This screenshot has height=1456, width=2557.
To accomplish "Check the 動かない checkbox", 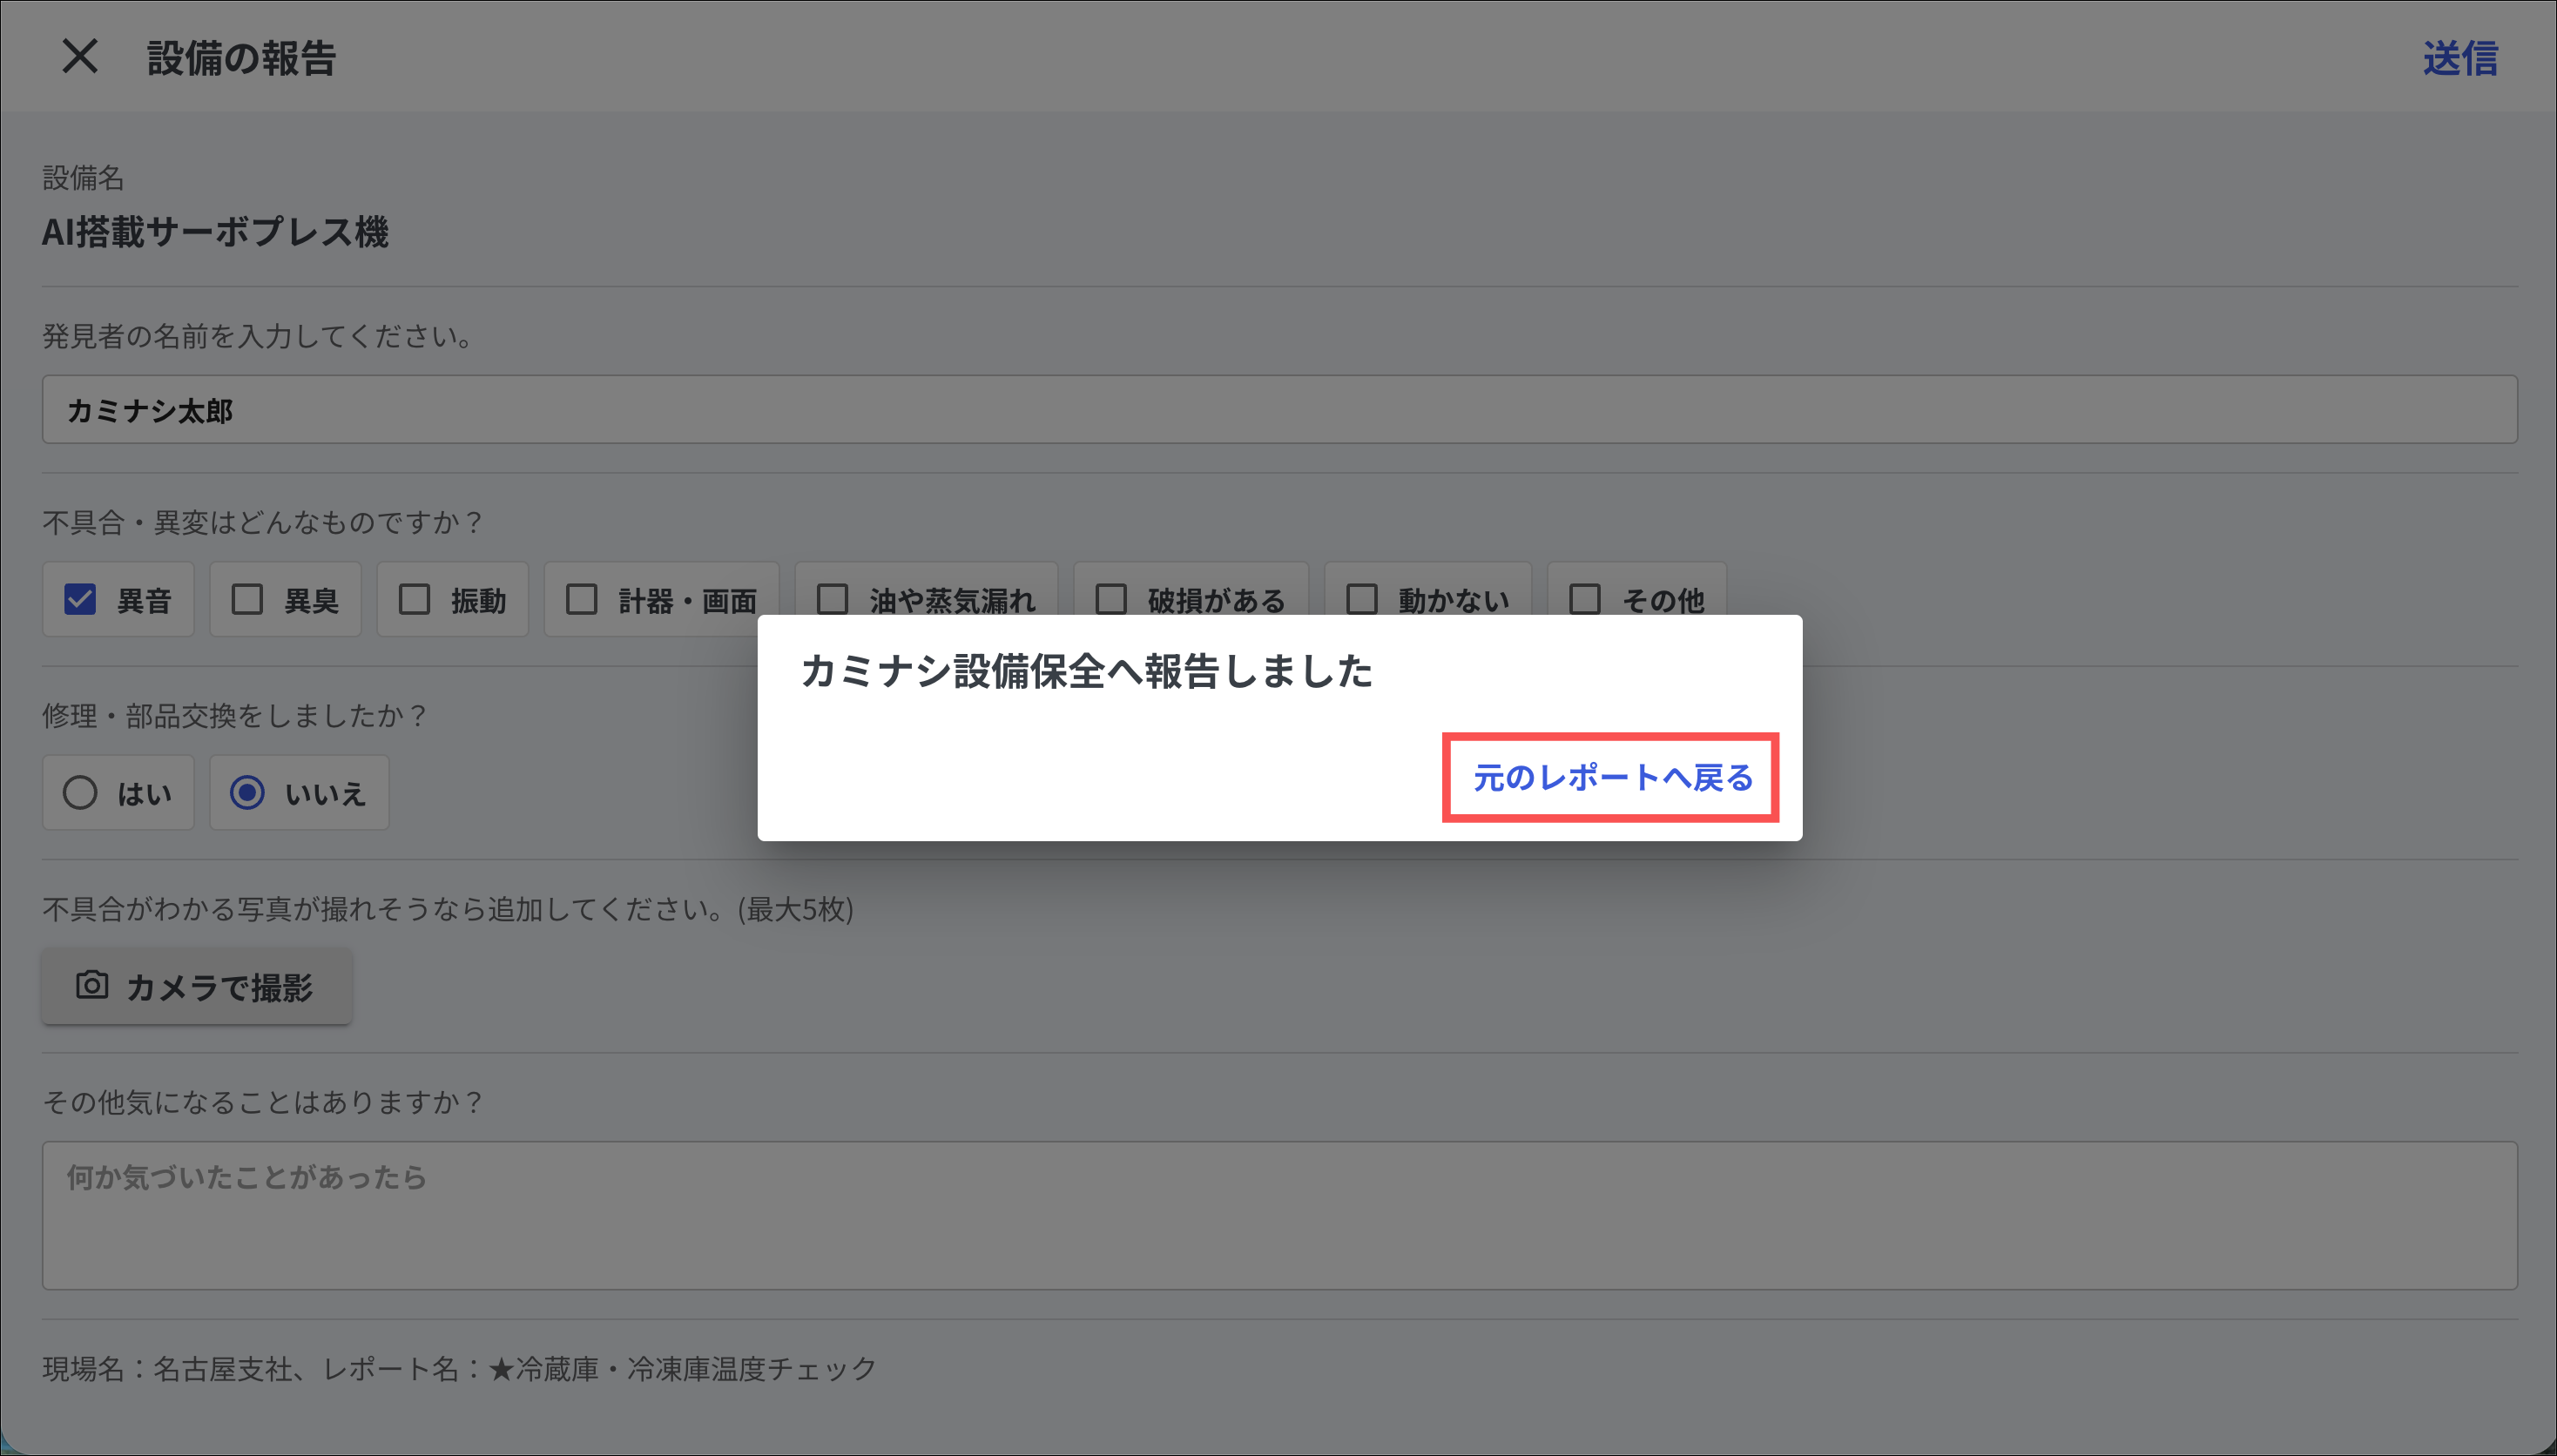I will pos(1361,600).
